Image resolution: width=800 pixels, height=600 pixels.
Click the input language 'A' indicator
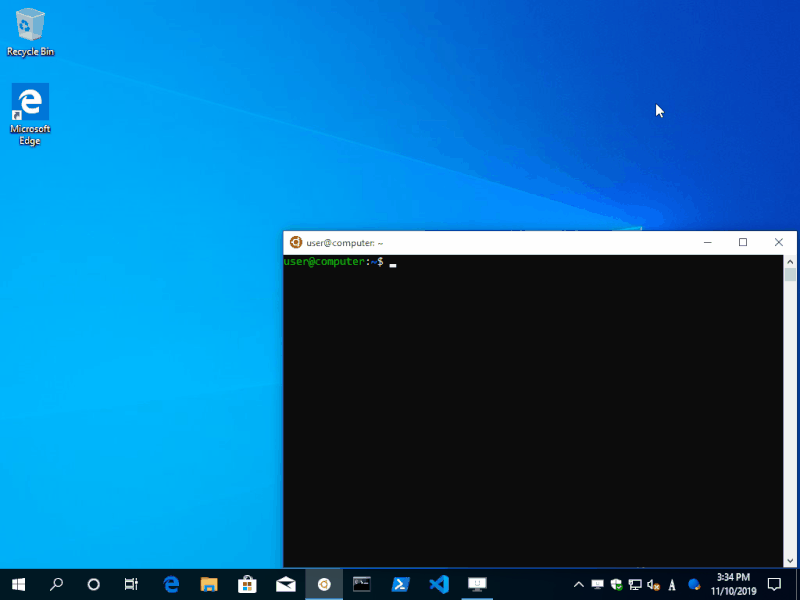(672, 585)
